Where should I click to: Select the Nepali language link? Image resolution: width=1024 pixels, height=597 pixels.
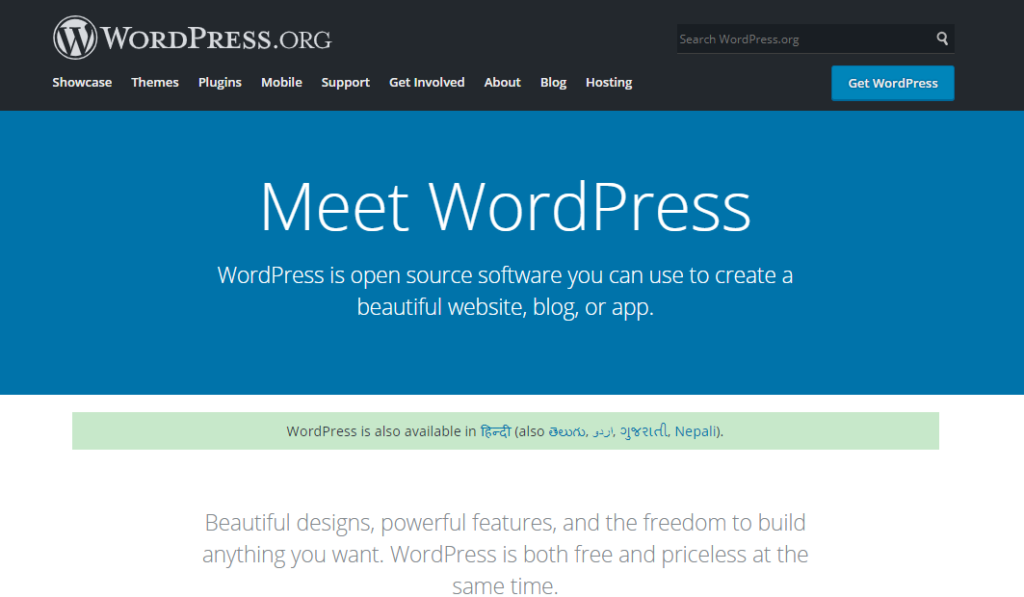point(695,431)
